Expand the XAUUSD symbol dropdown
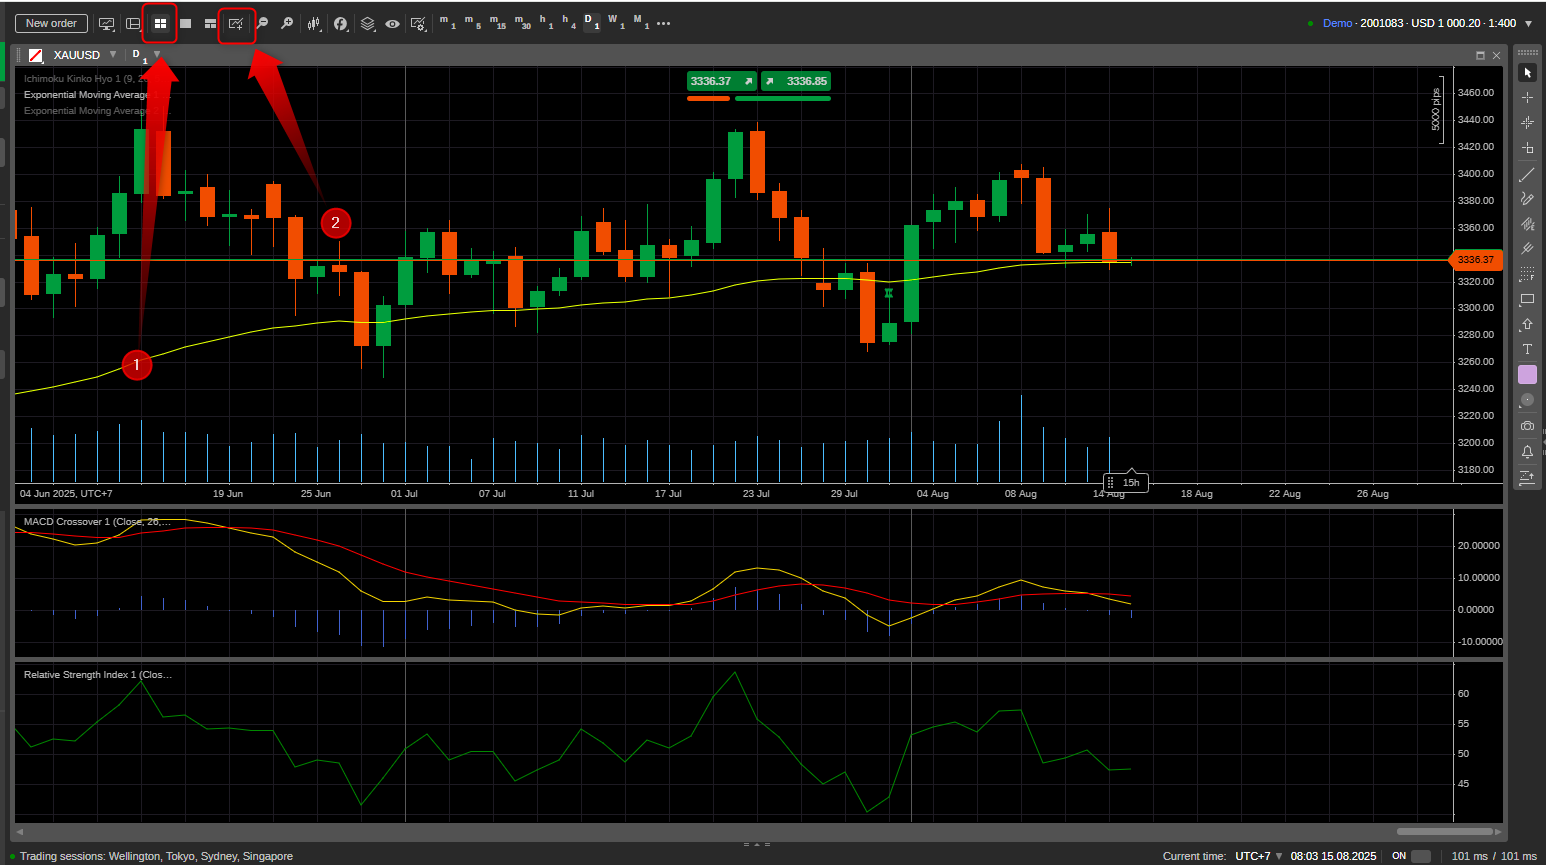Image resolution: width=1546 pixels, height=865 pixels. [113, 55]
